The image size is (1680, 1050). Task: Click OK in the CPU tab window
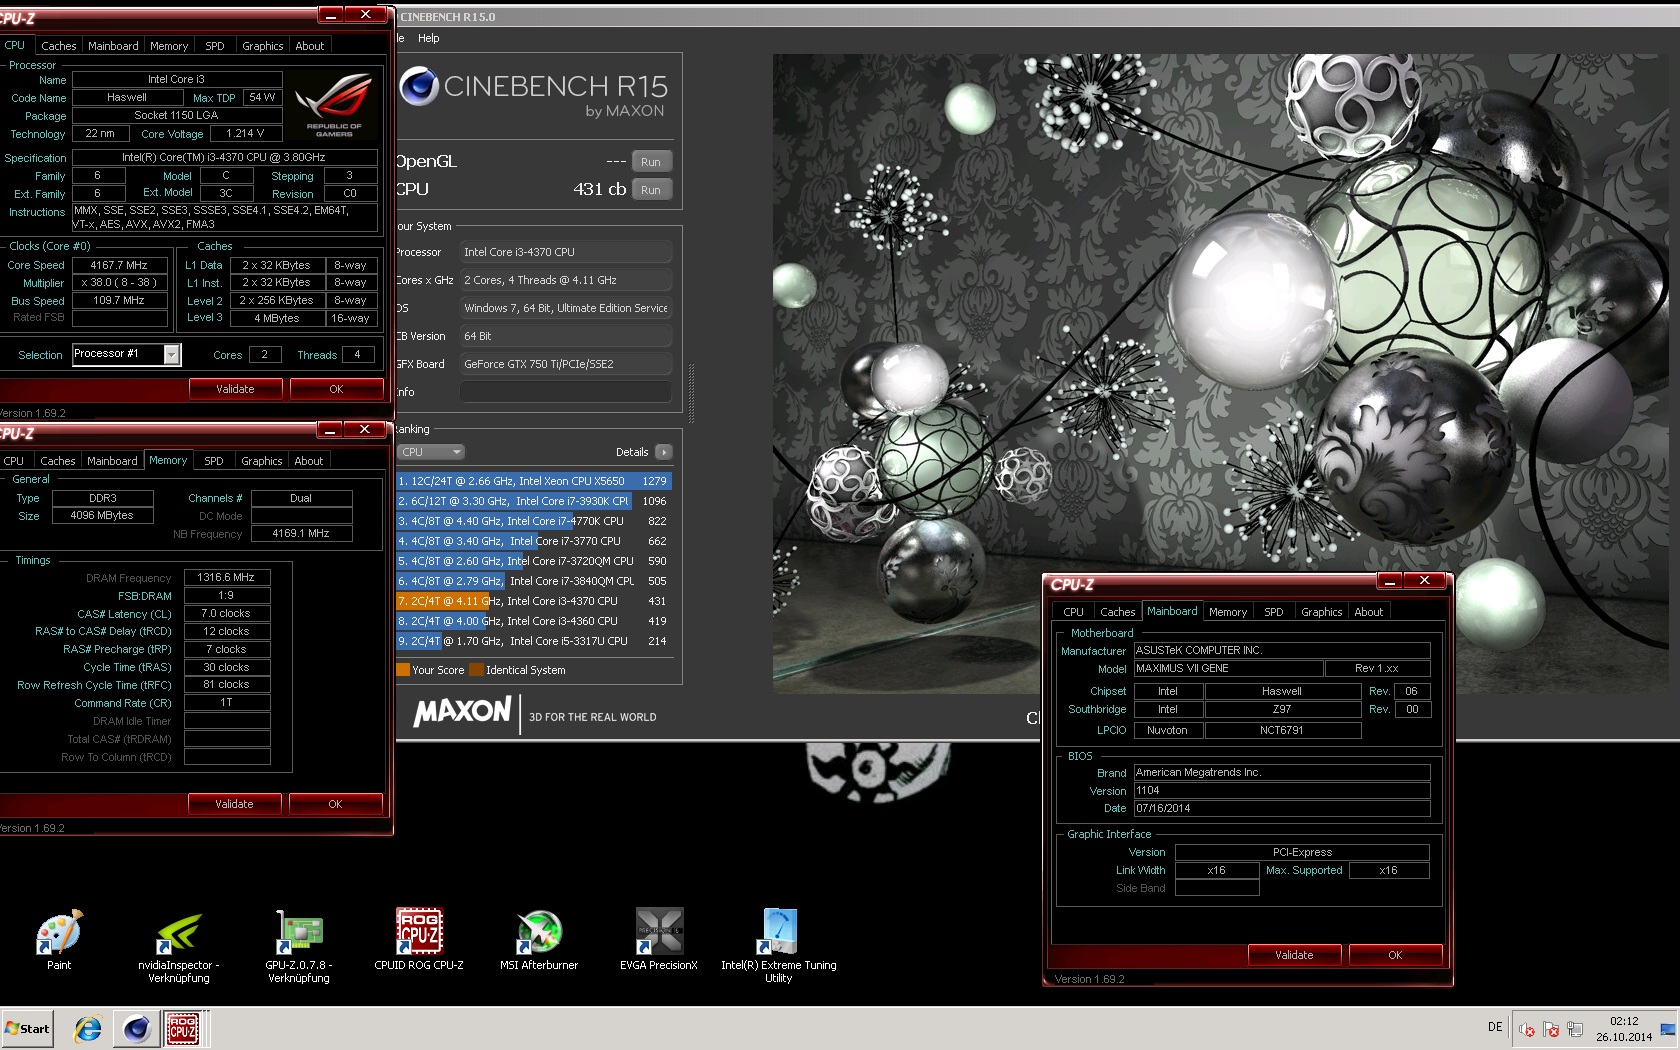(x=336, y=389)
